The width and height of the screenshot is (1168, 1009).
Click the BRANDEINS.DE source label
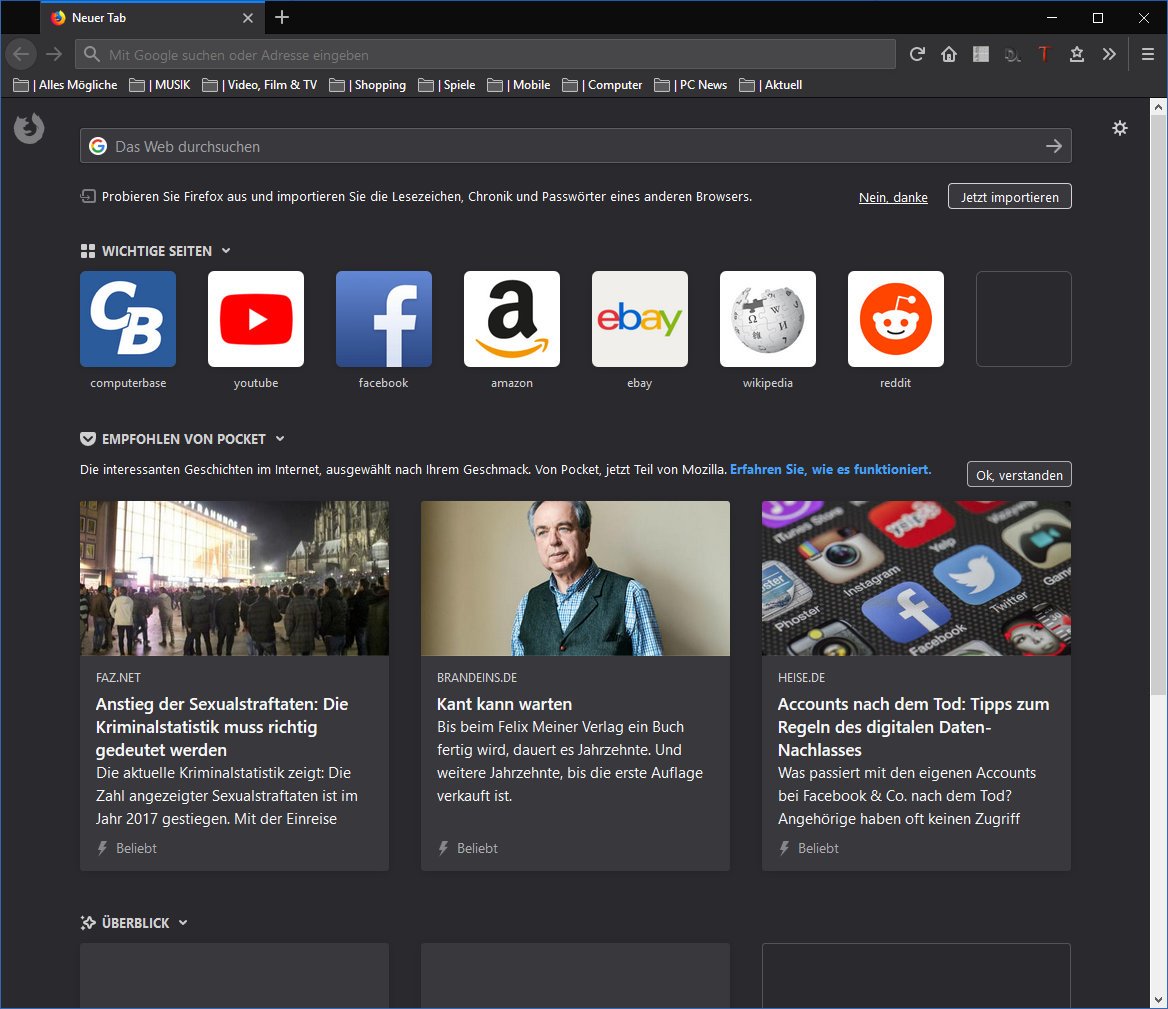coord(477,678)
